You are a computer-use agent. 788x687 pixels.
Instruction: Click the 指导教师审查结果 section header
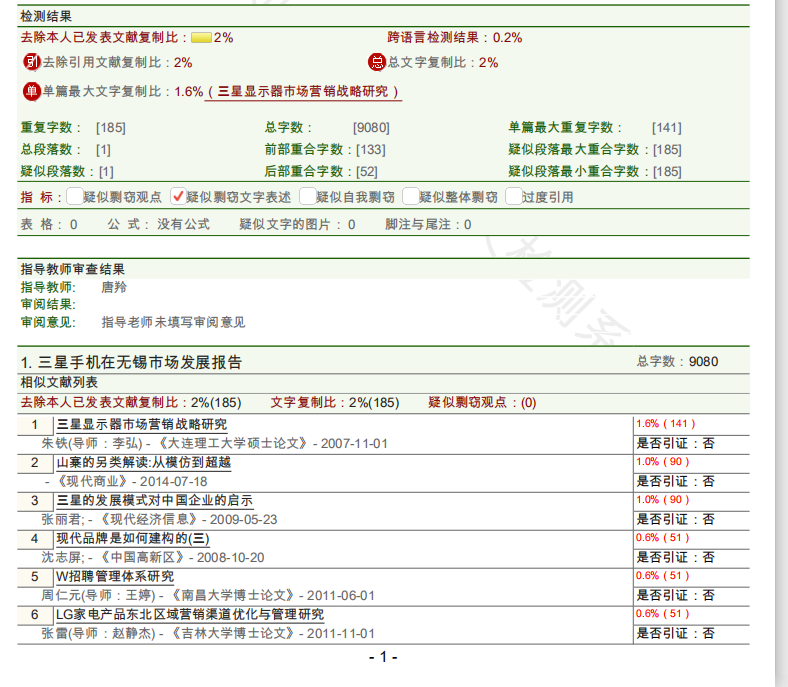[73, 269]
